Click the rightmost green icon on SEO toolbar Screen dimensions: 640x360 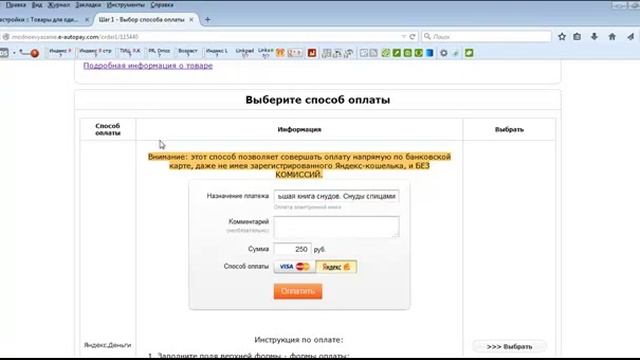point(469,53)
